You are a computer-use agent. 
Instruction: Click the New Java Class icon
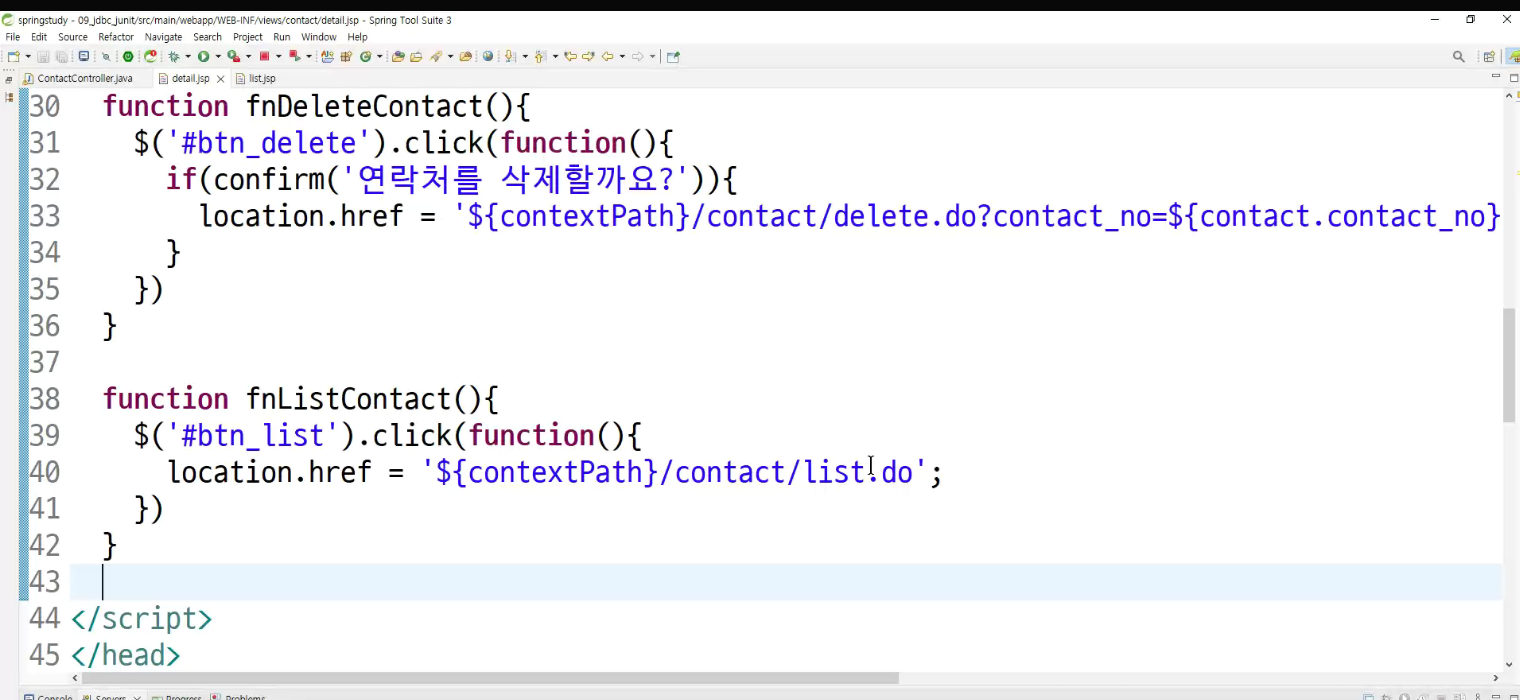[x=365, y=57]
